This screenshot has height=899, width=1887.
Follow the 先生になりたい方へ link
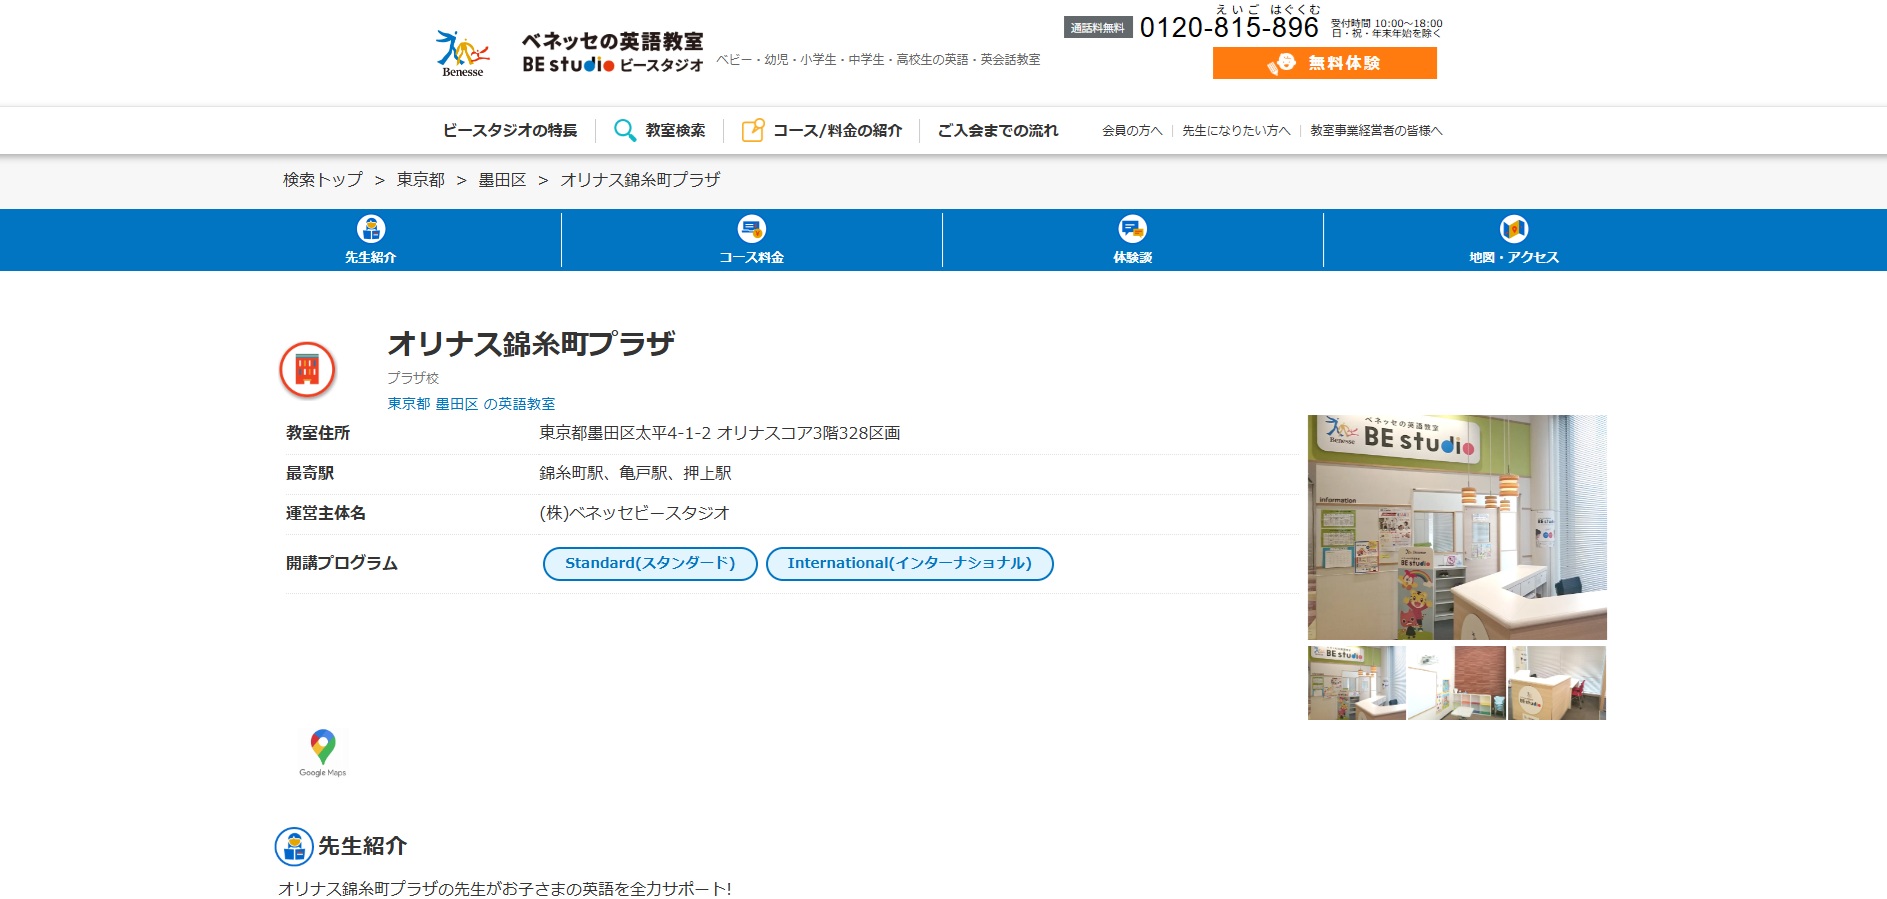click(x=1236, y=131)
